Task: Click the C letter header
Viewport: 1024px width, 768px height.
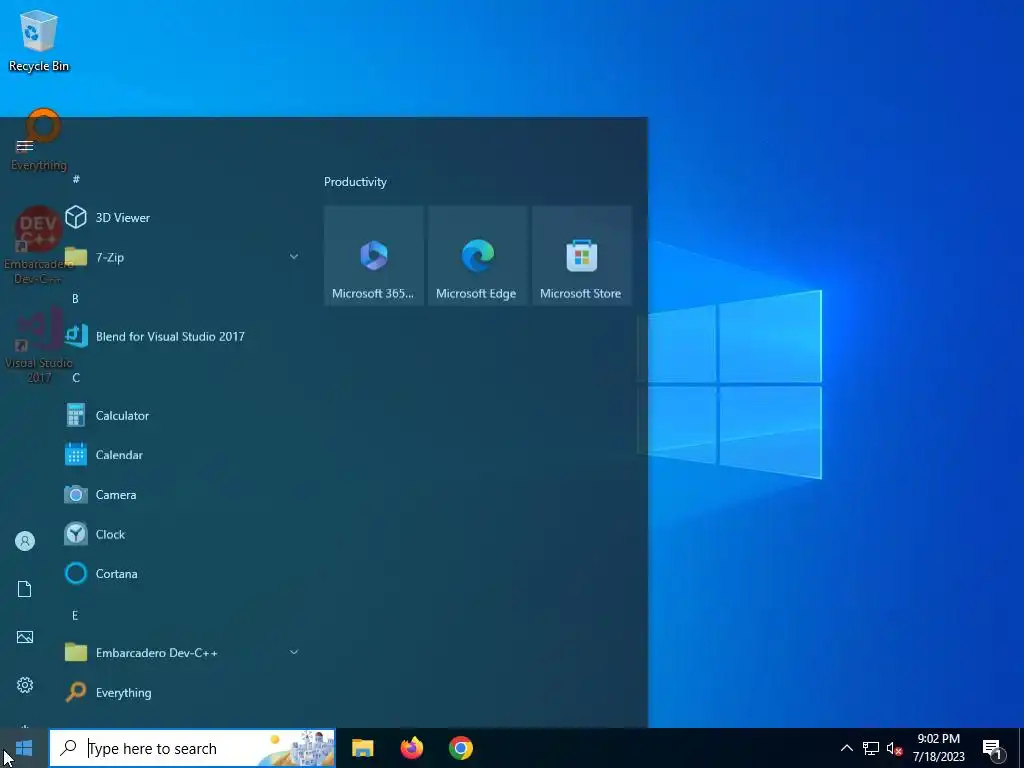Action: pos(76,377)
